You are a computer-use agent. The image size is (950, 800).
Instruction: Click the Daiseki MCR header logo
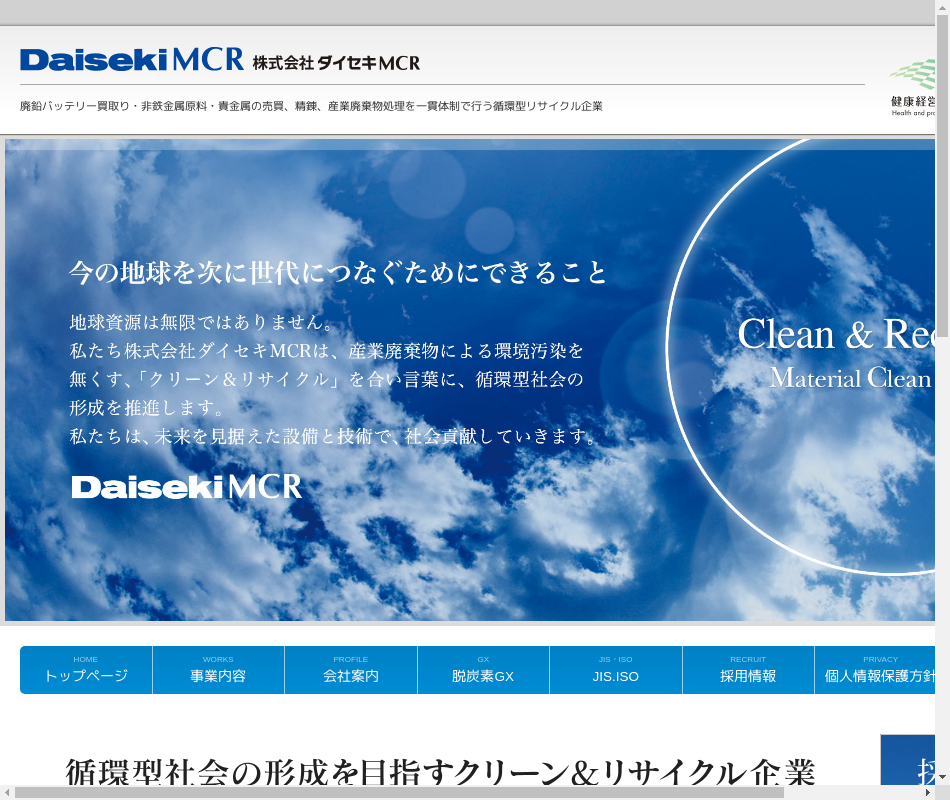(131, 60)
